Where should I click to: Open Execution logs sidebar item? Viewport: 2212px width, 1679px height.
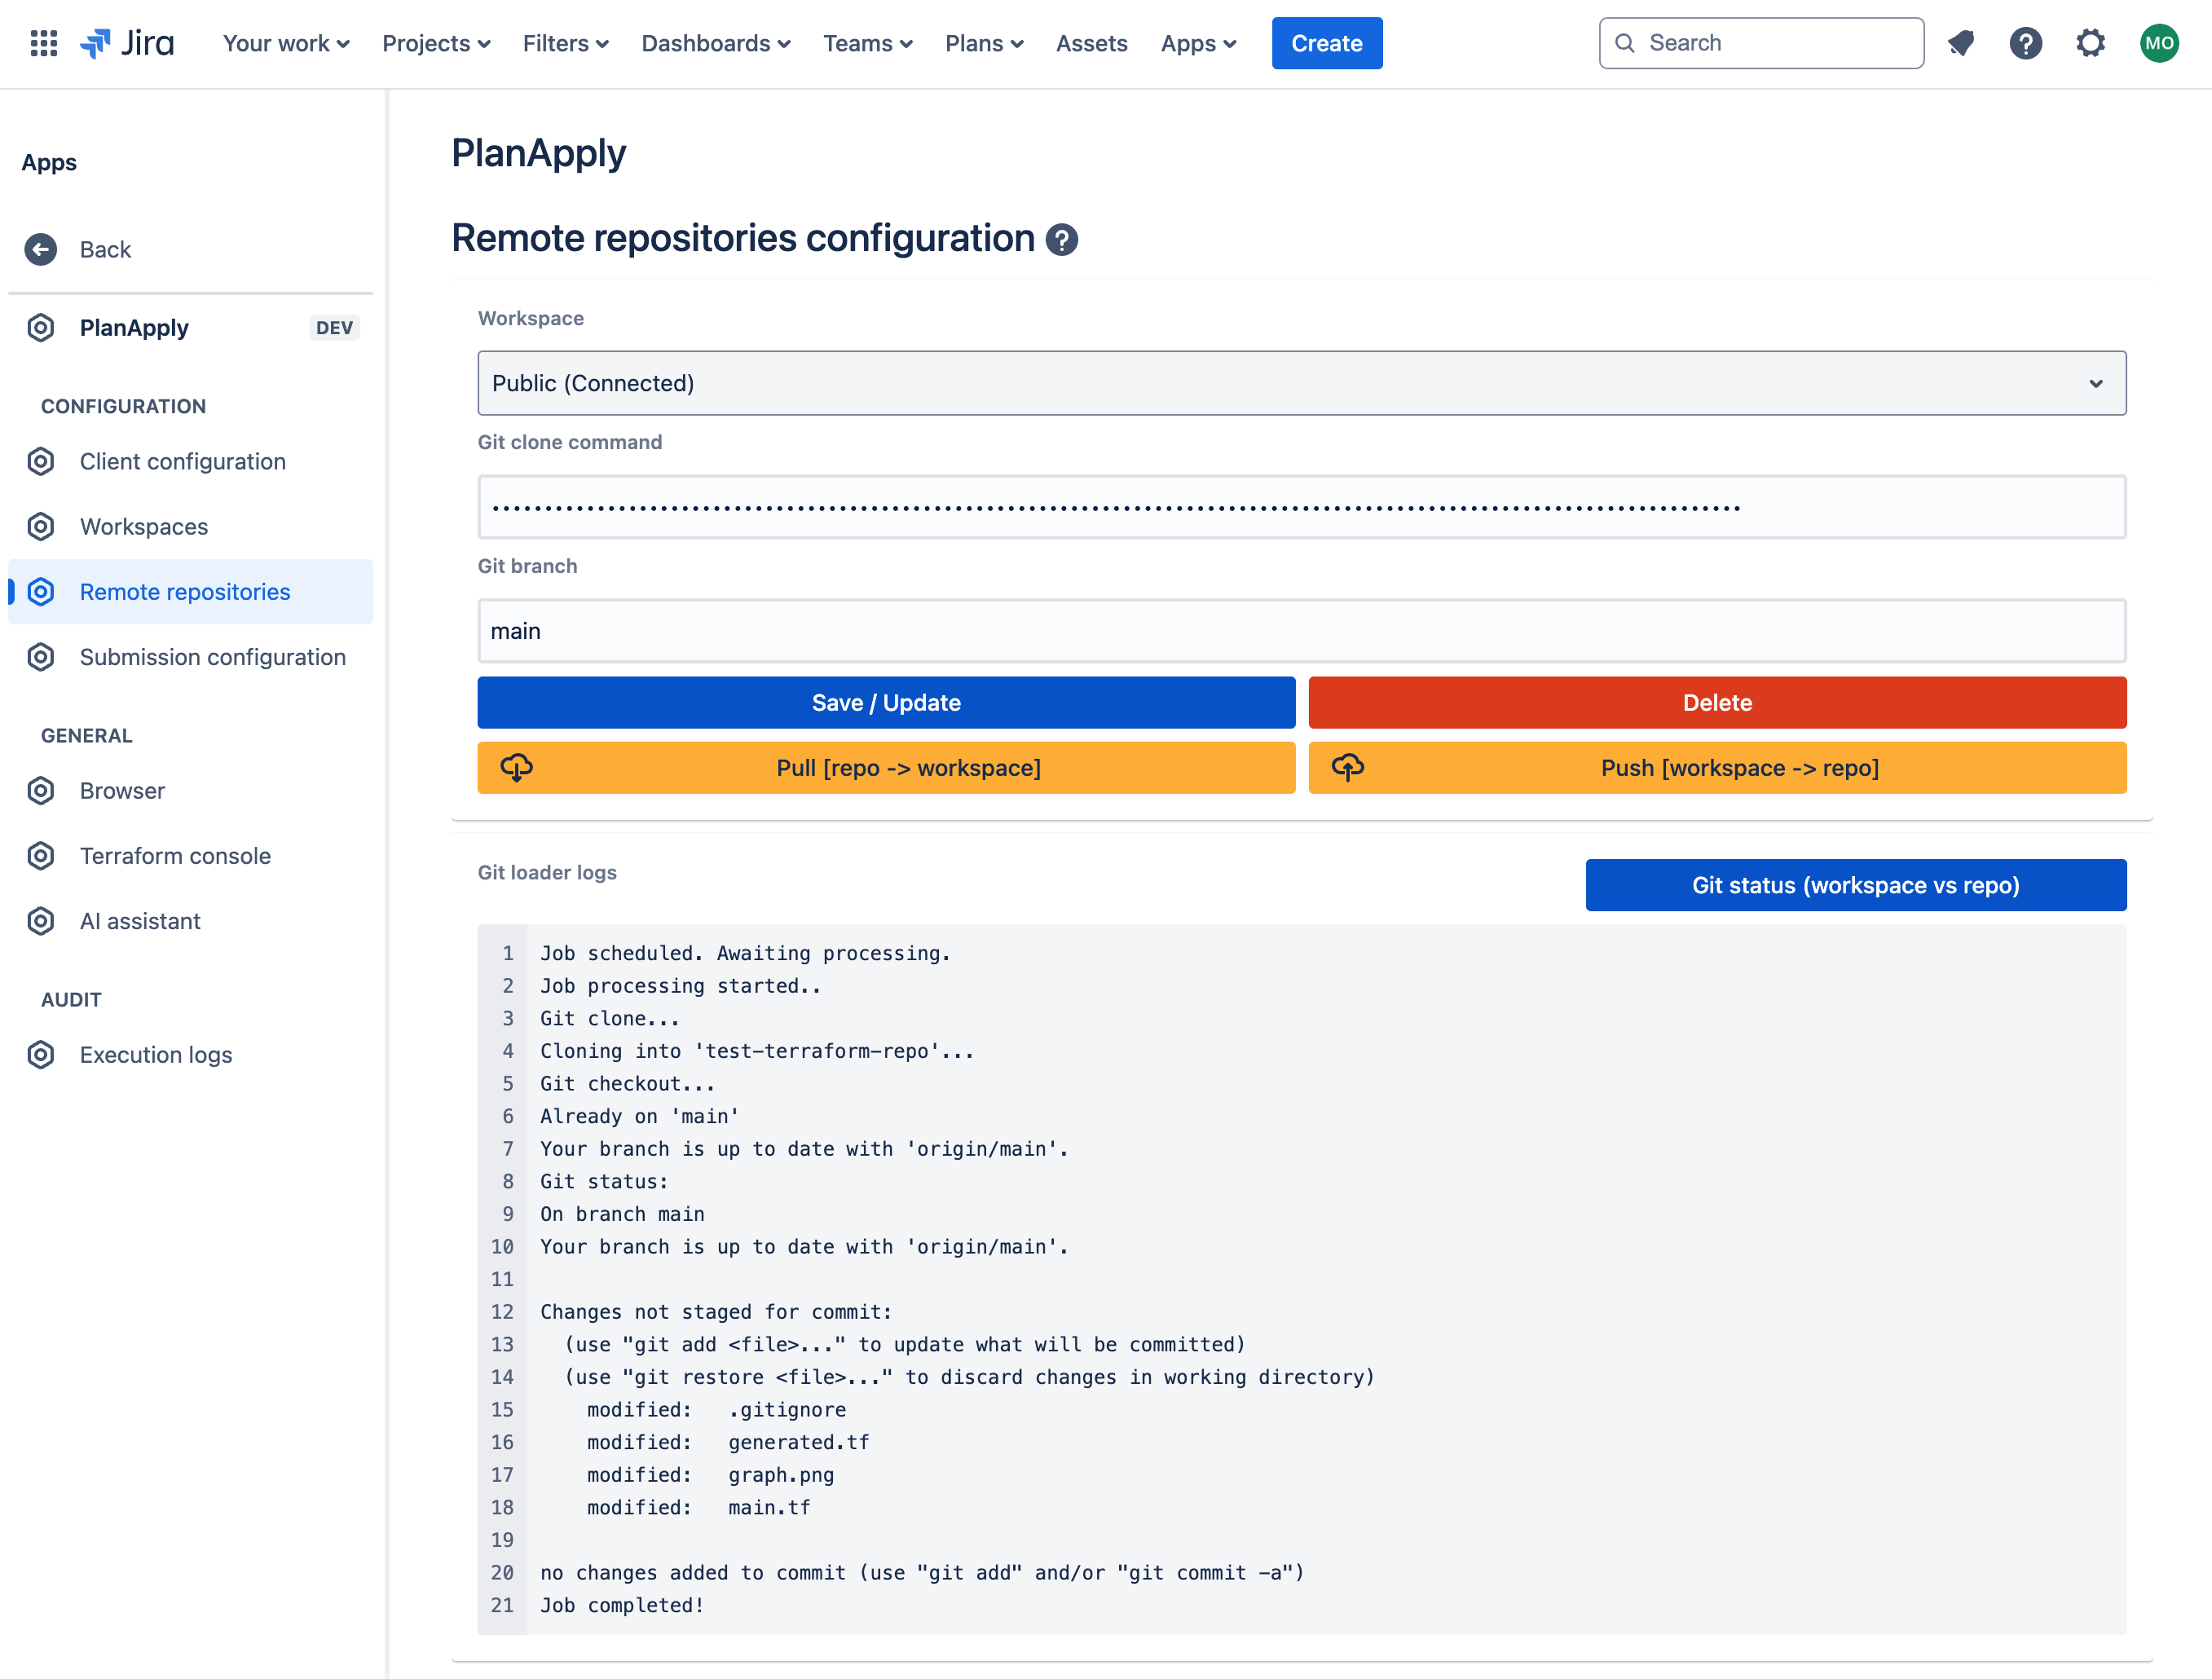[x=156, y=1055]
